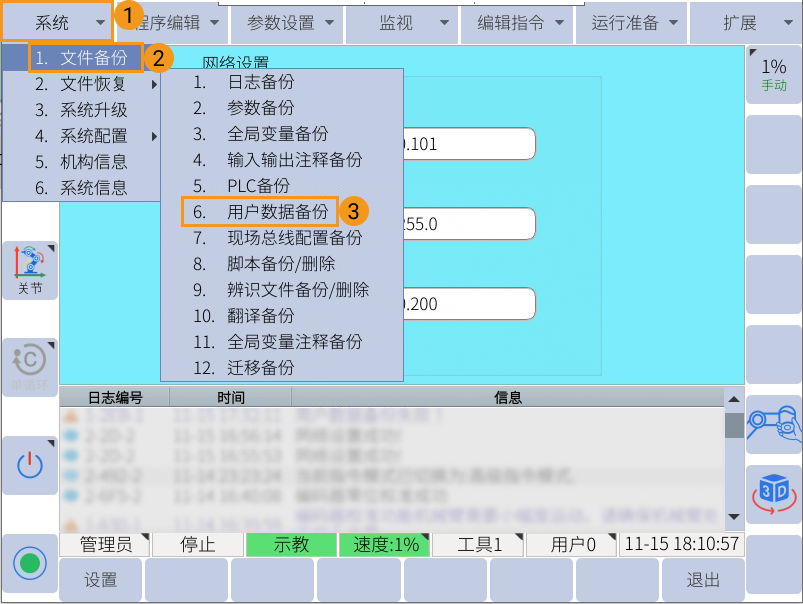Open the 扩展 dropdown menu
This screenshot has height=604, width=803.
(747, 23)
